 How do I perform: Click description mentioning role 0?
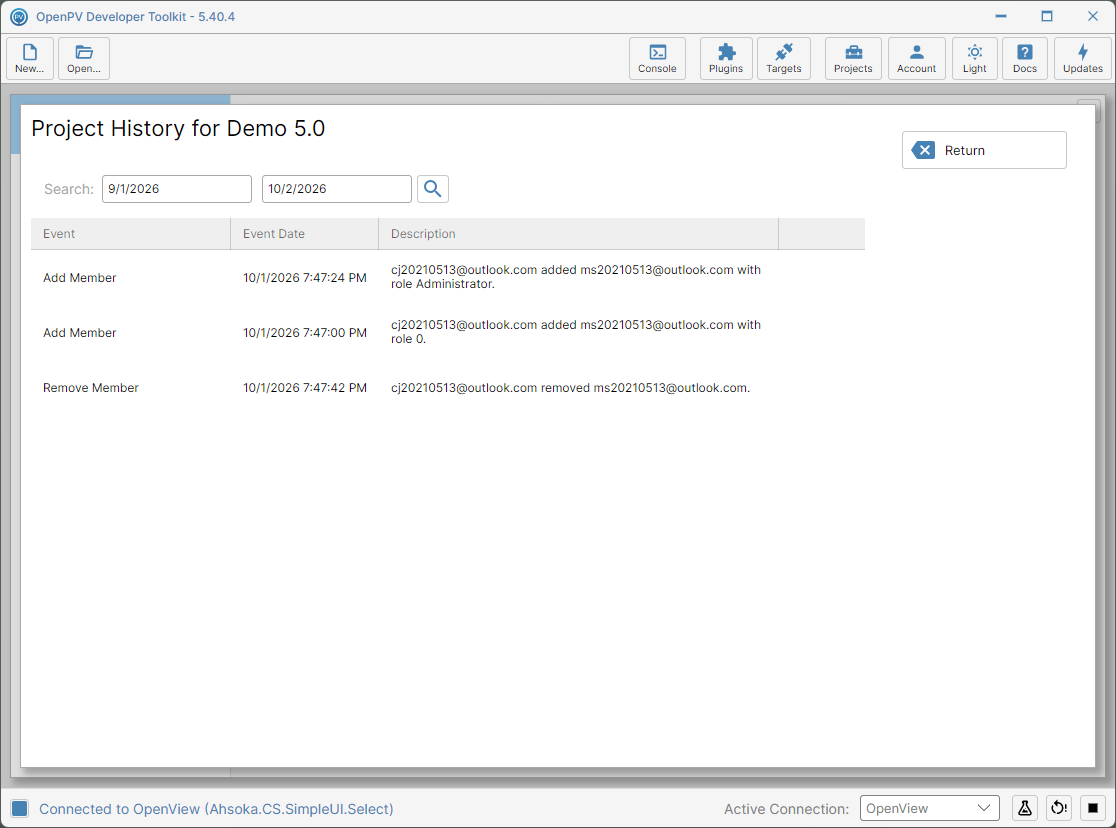(x=576, y=332)
